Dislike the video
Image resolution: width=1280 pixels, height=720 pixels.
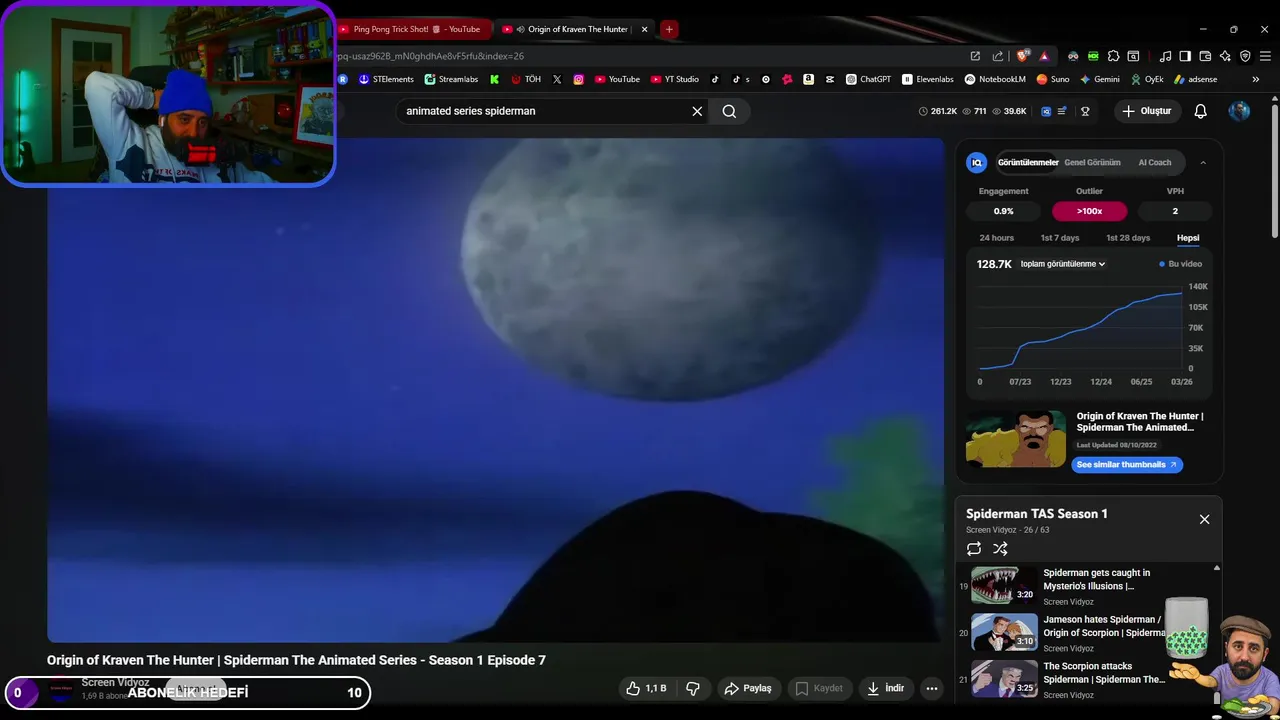693,688
